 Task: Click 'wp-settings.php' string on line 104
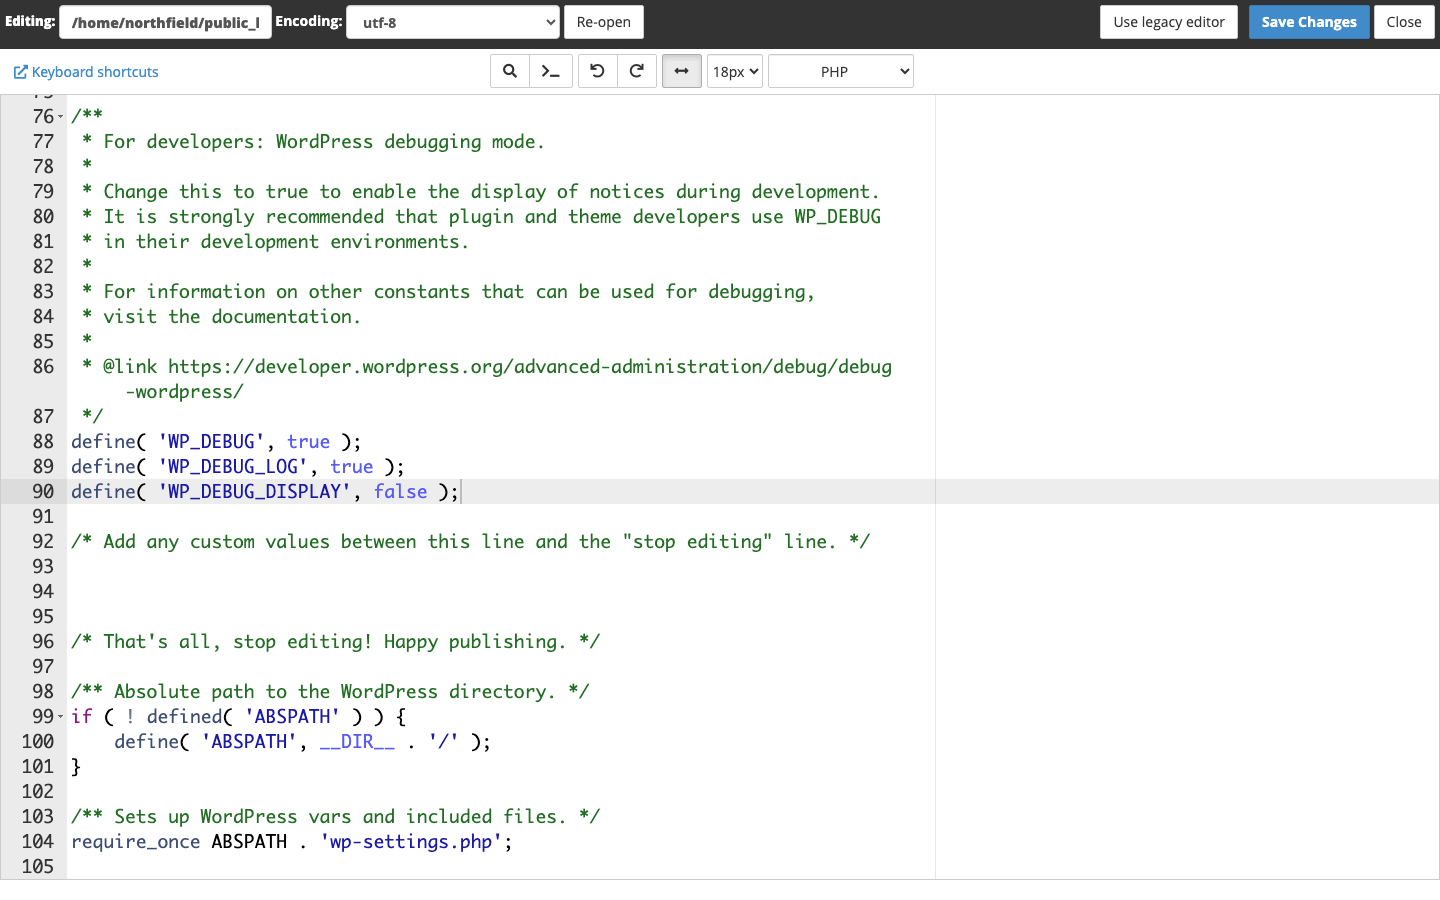412,842
